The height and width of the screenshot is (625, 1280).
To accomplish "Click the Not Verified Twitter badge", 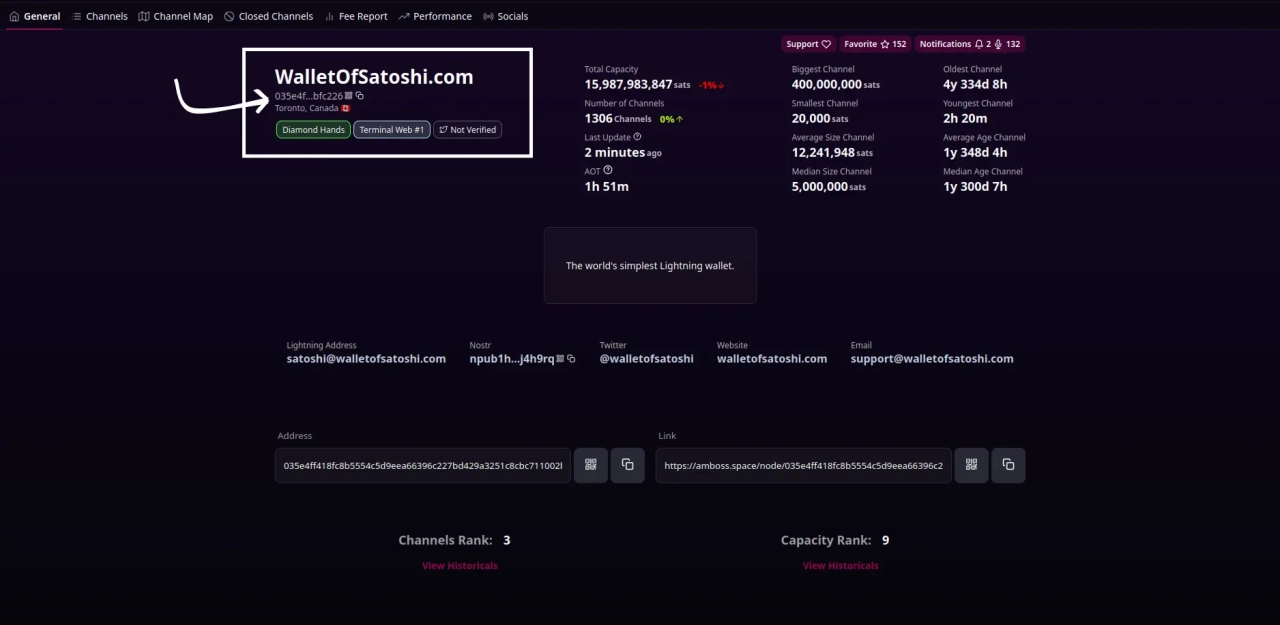I will [467, 130].
